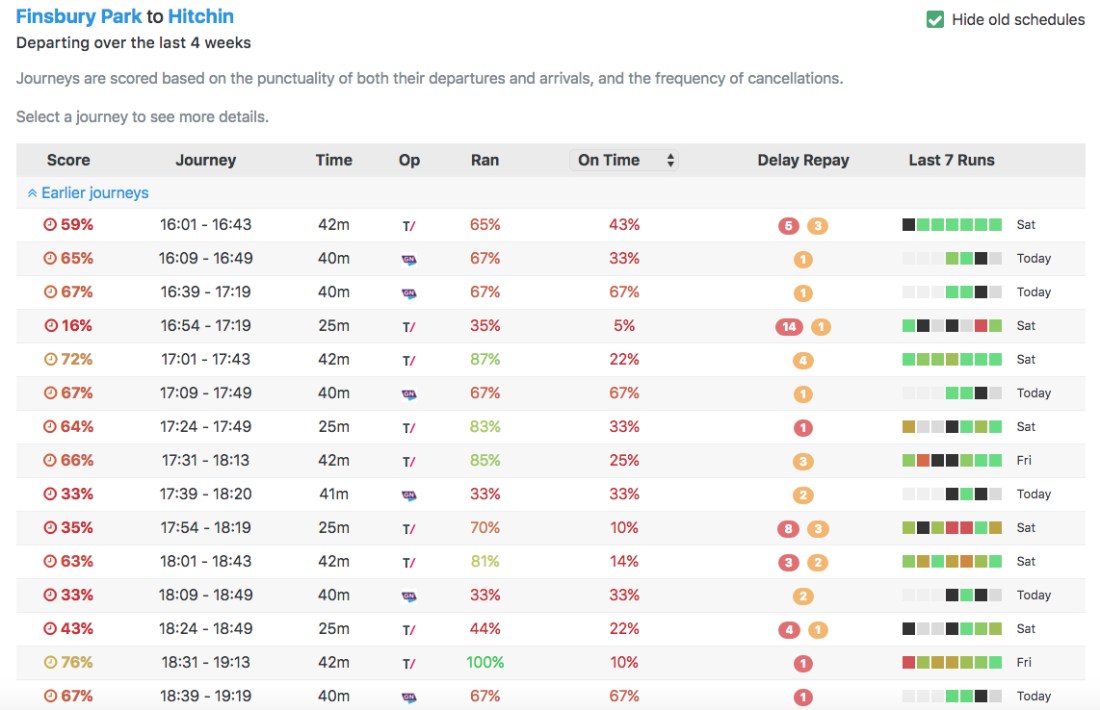The height and width of the screenshot is (710, 1100).
Task: Click the operator icon for the 16:09 journey
Action: point(409,259)
